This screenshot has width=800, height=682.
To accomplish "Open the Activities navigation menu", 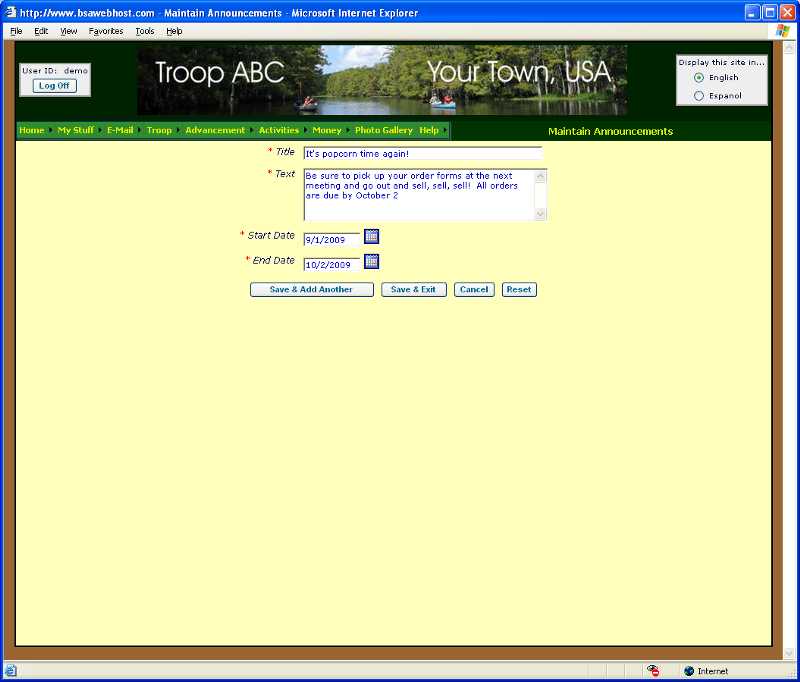I will click(279, 131).
